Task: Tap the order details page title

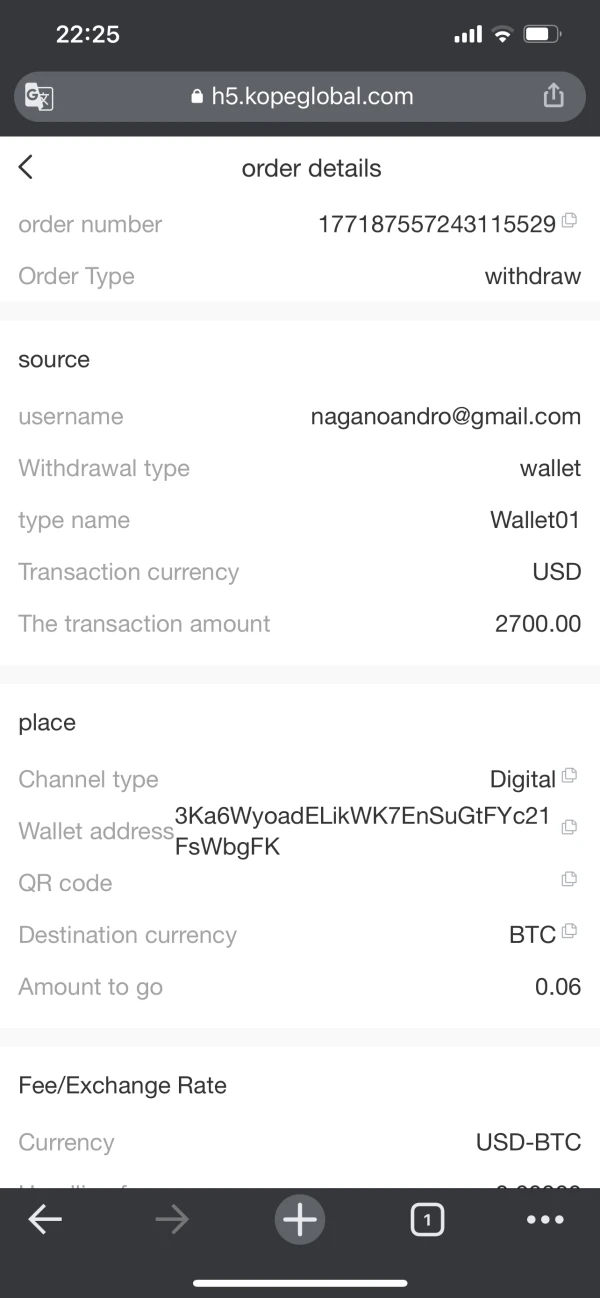Action: click(311, 168)
